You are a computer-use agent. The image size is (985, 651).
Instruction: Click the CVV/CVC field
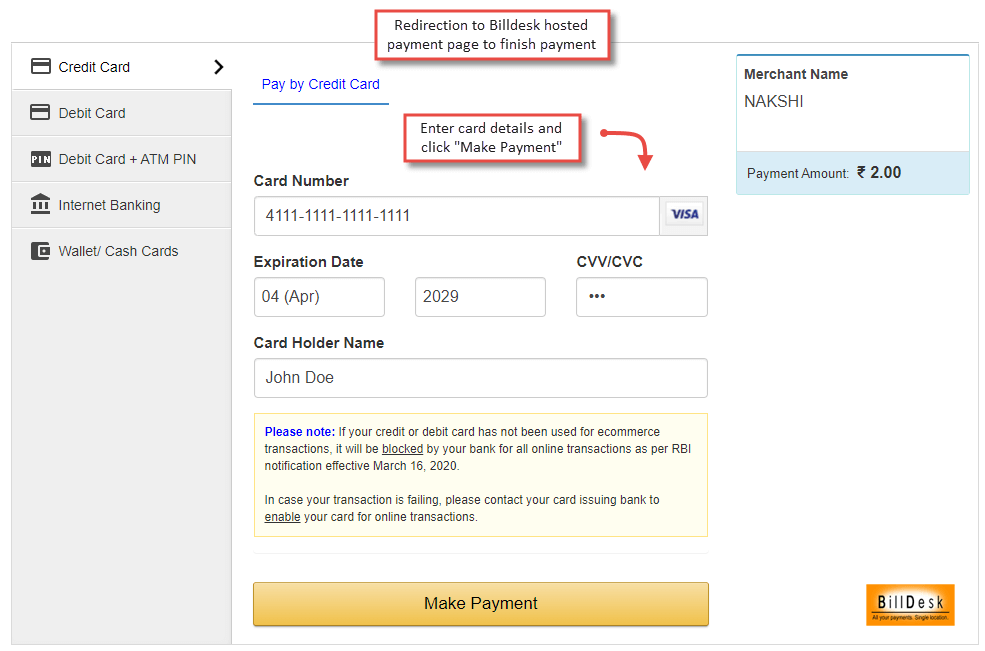(641, 296)
